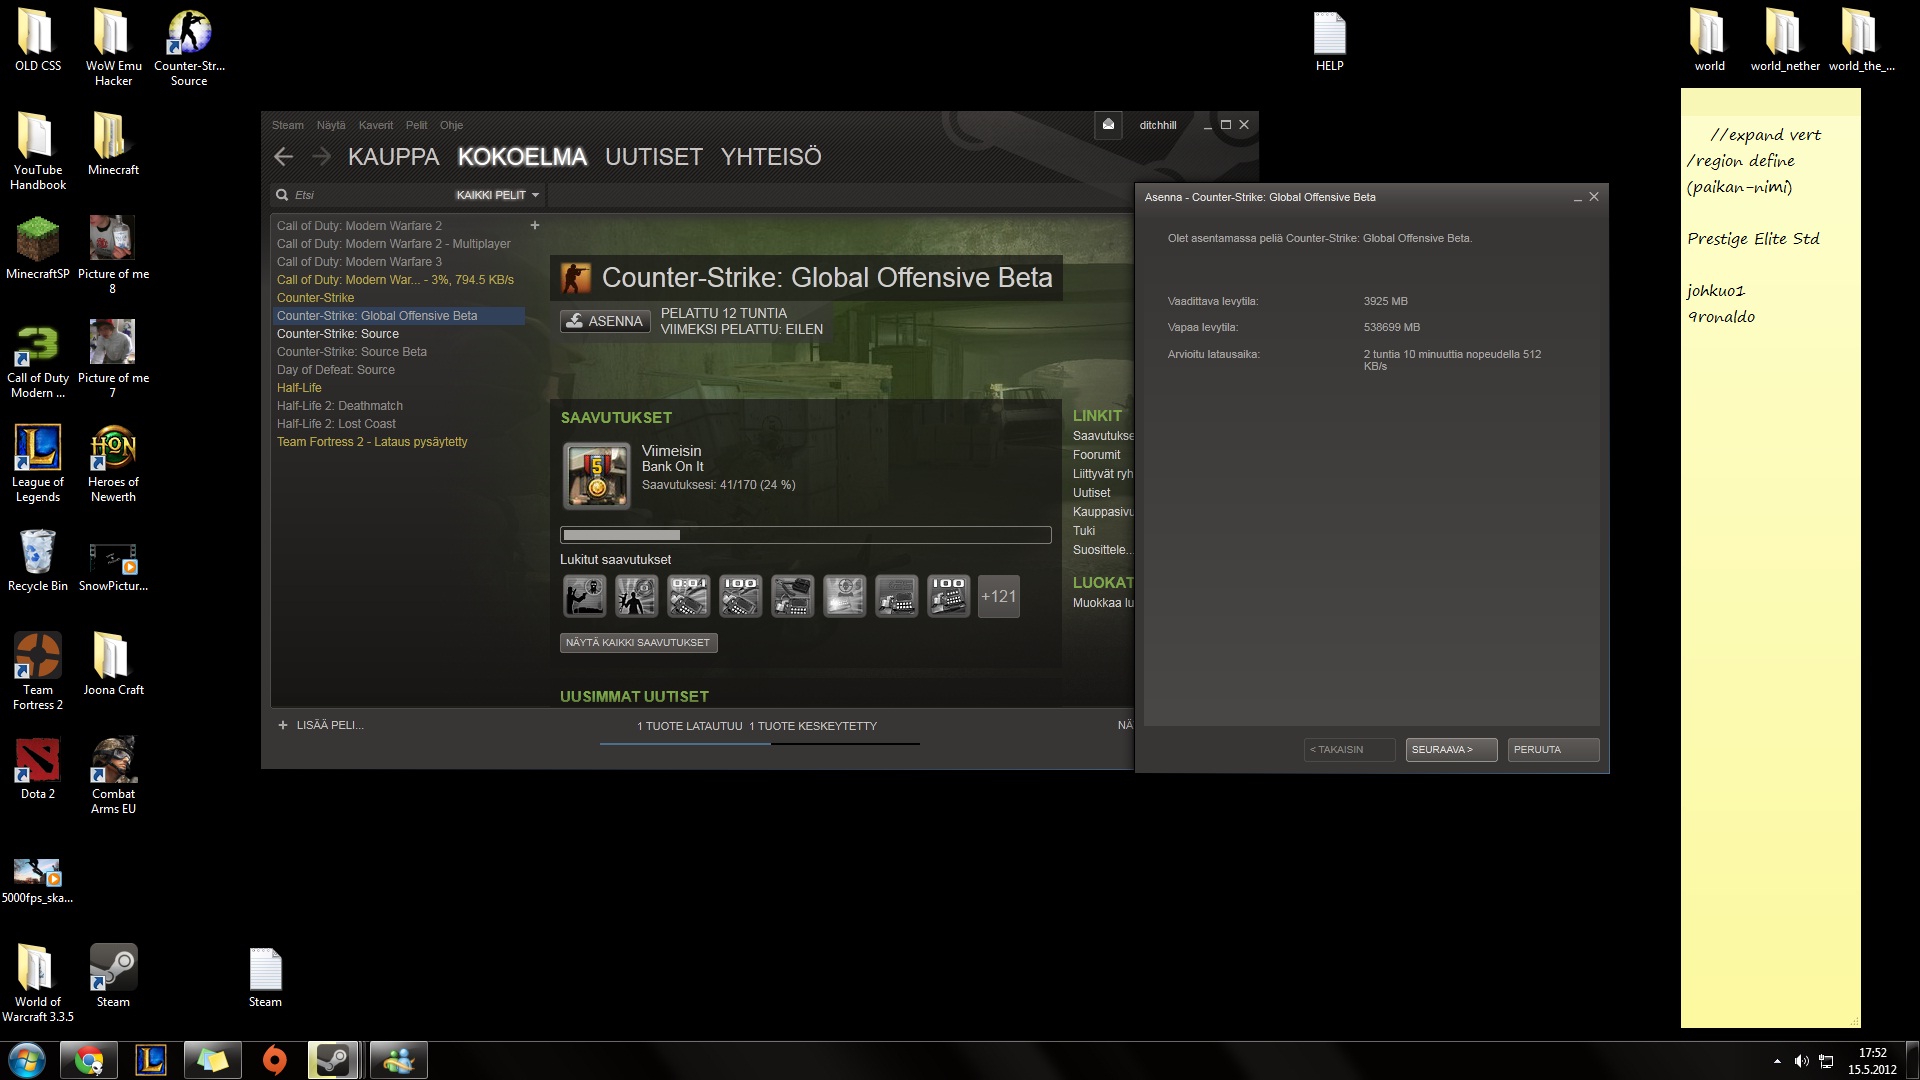Click the Etsi search field
1920x1080 pixels.
pyautogui.click(x=370, y=195)
